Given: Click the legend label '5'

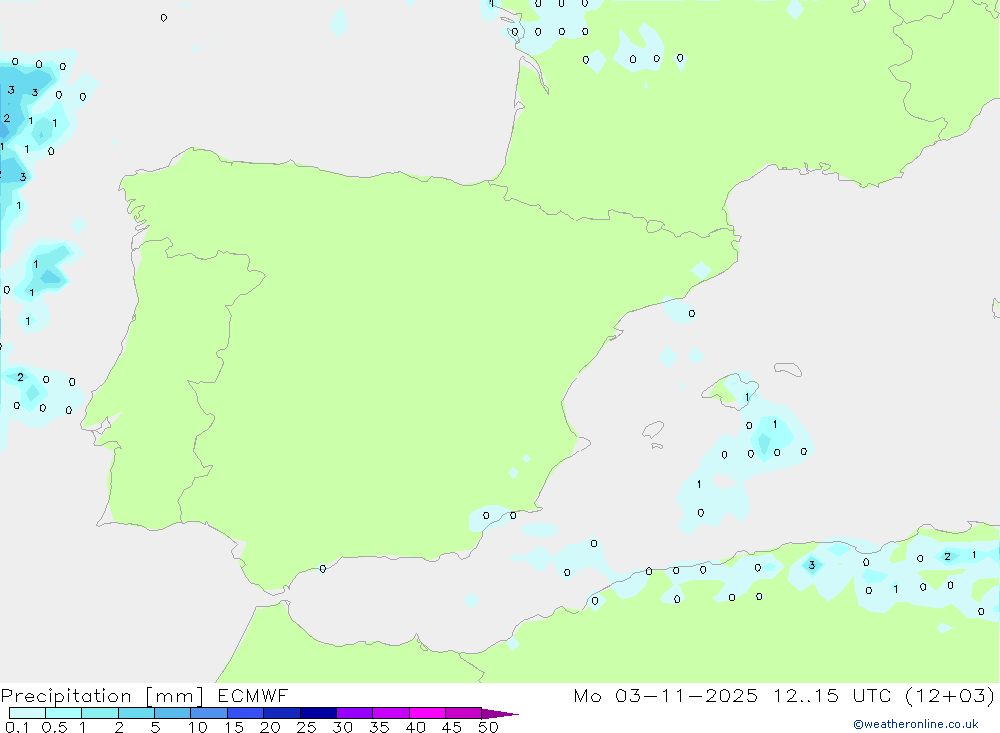Looking at the screenshot, I should (155, 727).
